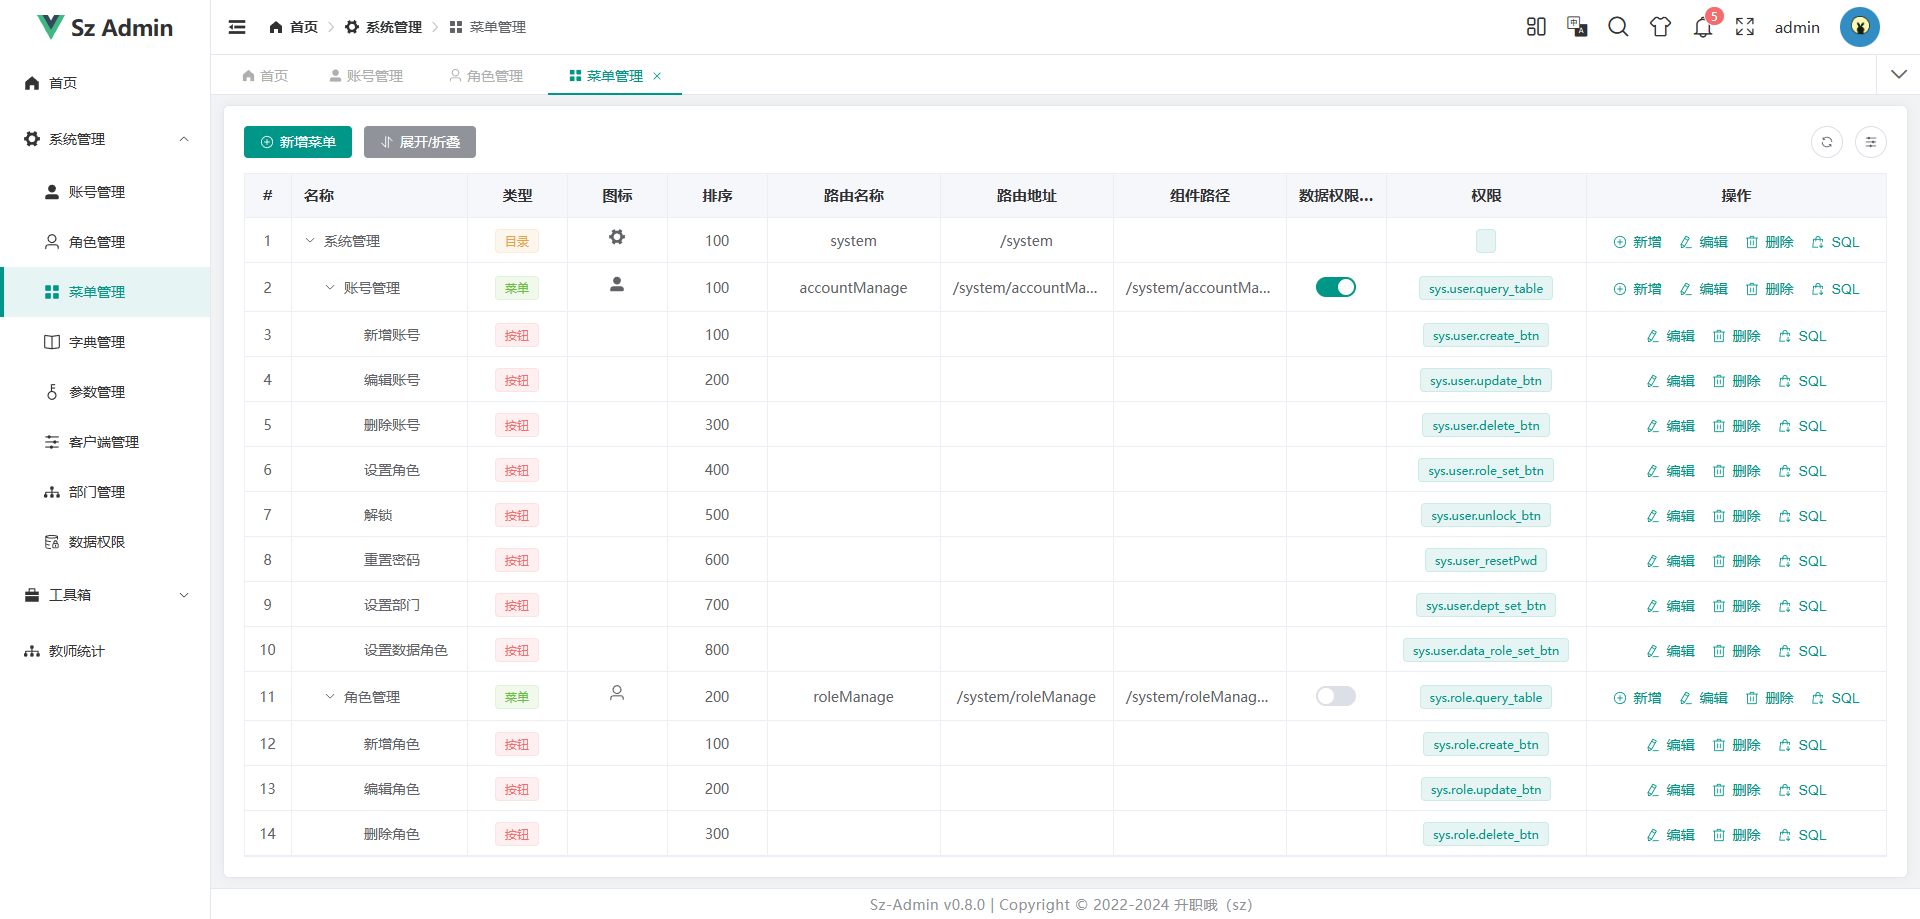The height and width of the screenshot is (919, 1920).
Task: Open the notification bell
Action: [1703, 27]
